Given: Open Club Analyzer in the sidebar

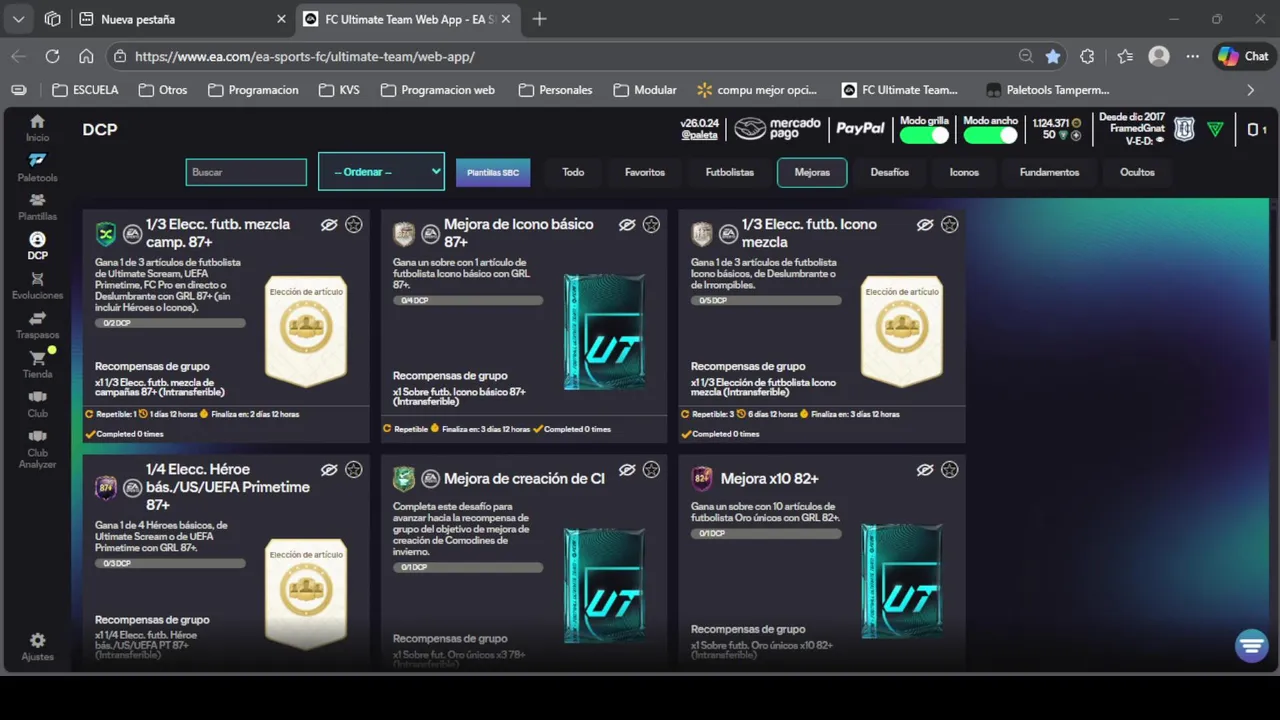Looking at the screenshot, I should [x=37, y=449].
